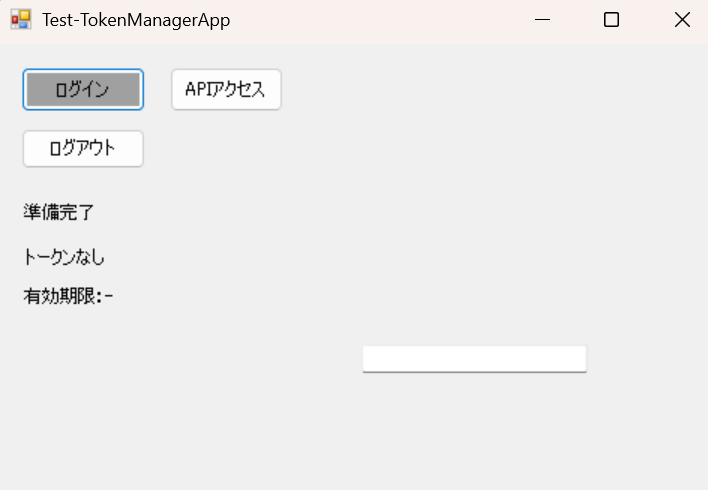This screenshot has height=490, width=708.
Task: Select the トークンなし label
Action: pyautogui.click(x=64, y=257)
